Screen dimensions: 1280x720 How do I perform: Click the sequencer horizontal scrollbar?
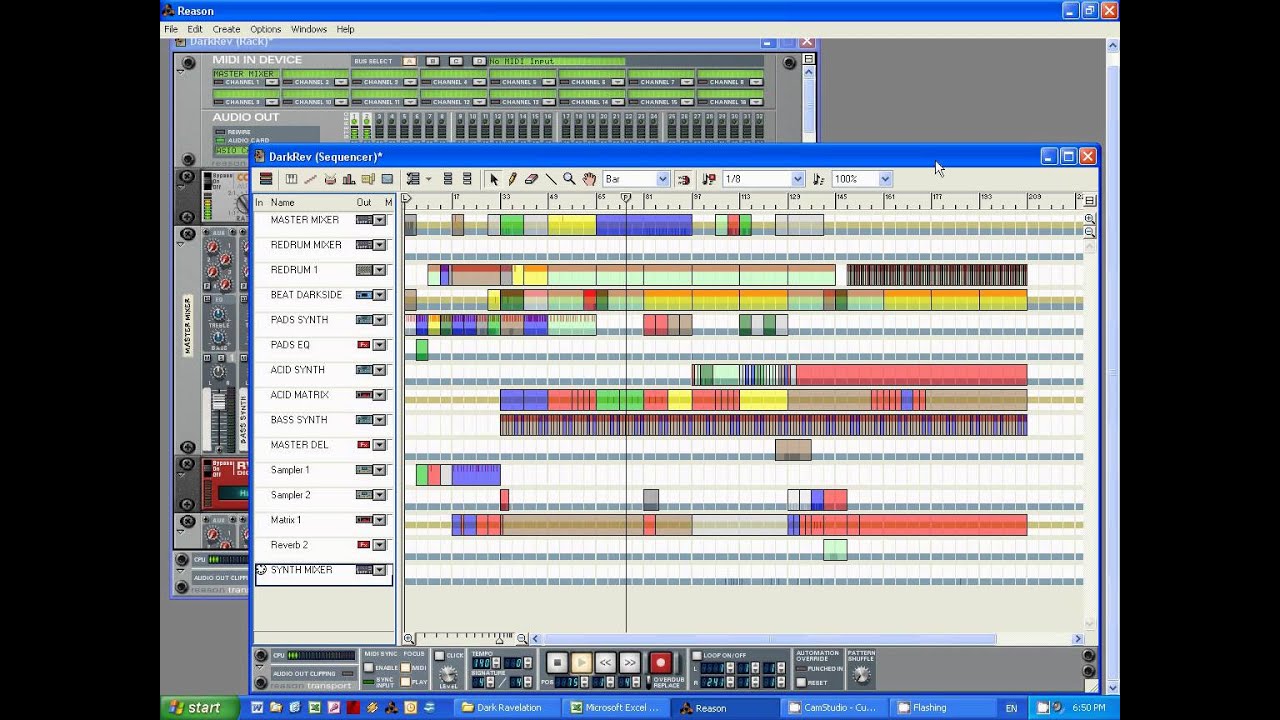[770, 638]
